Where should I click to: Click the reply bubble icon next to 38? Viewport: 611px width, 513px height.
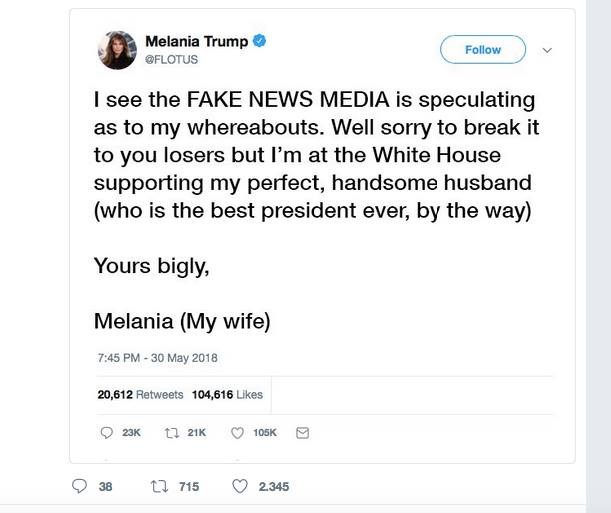click(81, 487)
